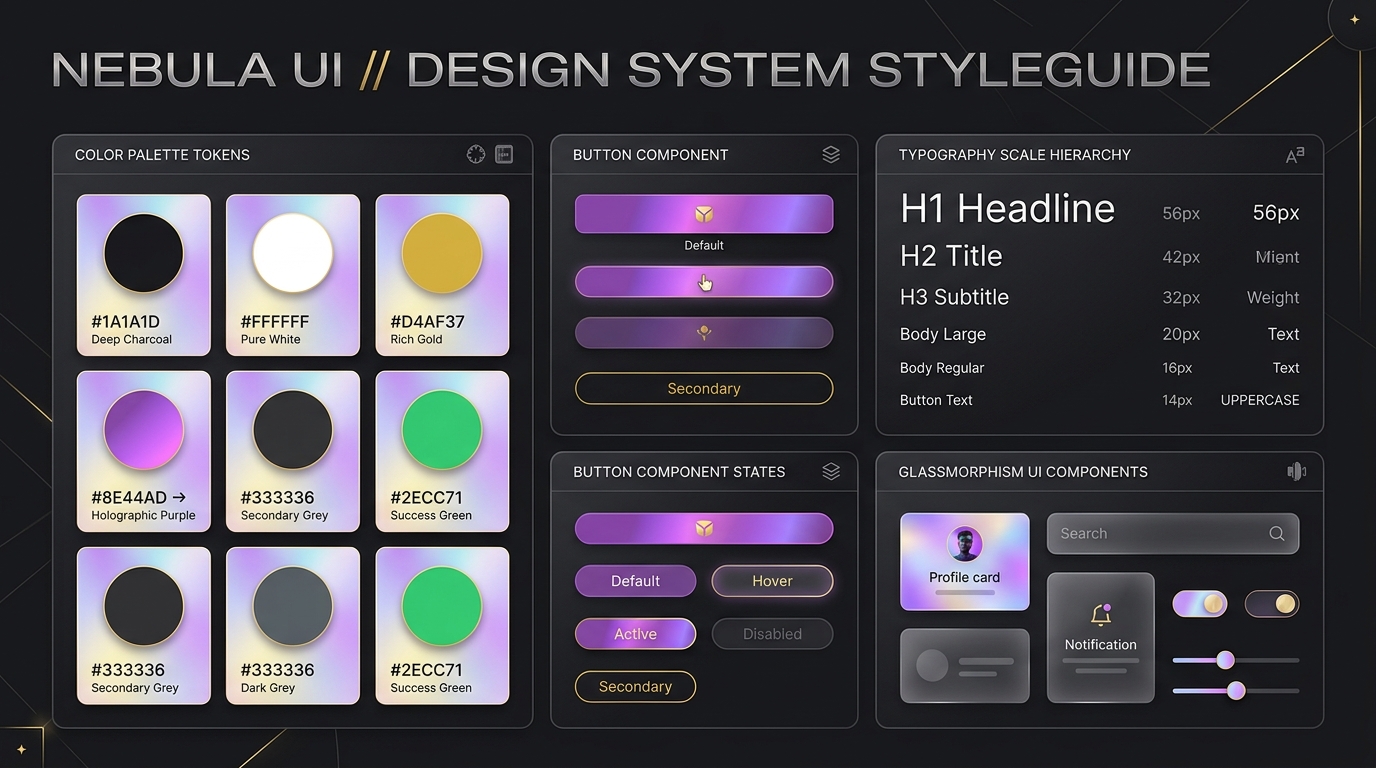Click the upper slider's thumb in Glassmorphism panel
1376x768 pixels.
(x=1225, y=660)
